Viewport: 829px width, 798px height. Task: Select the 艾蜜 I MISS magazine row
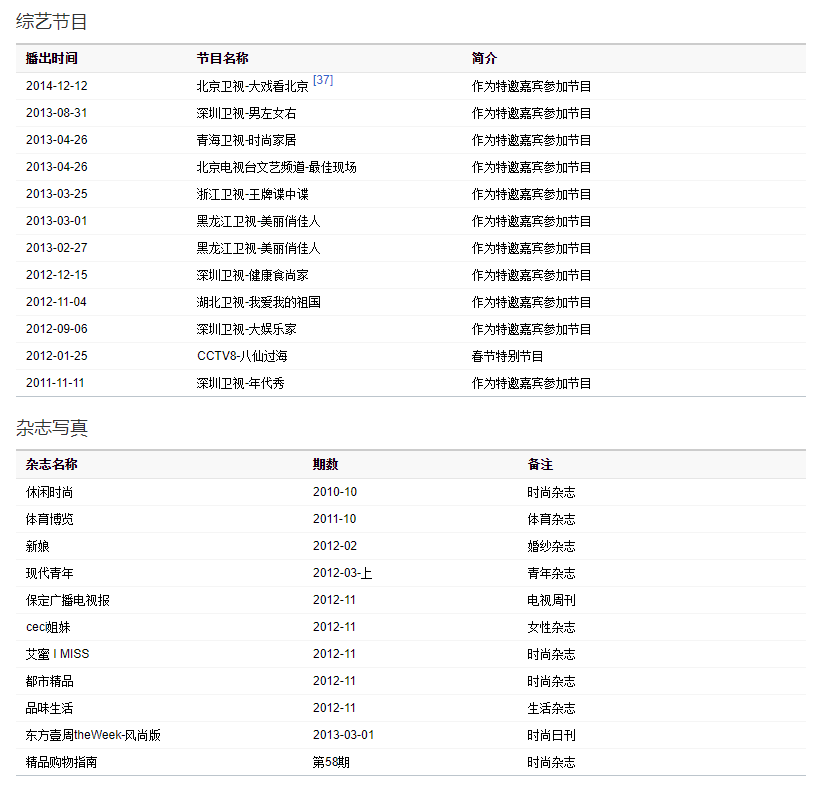(57, 654)
